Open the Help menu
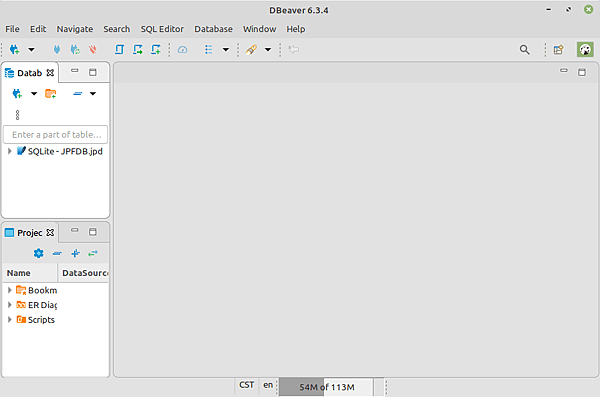This screenshot has height=397, width=600. [x=296, y=29]
